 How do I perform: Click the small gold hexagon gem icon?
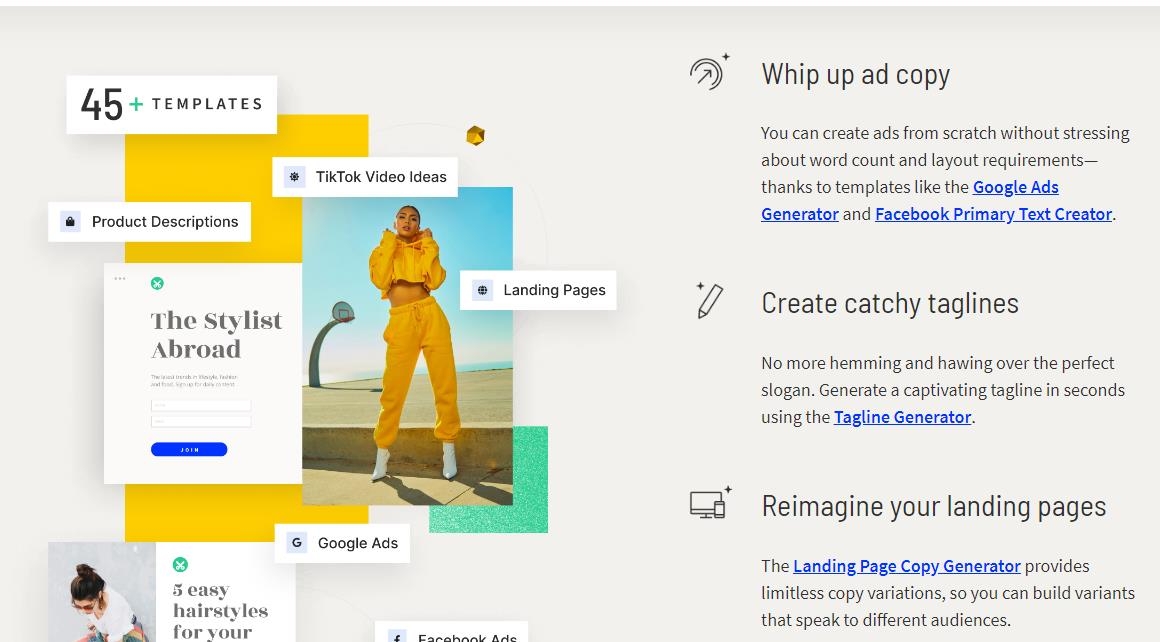pos(475,135)
